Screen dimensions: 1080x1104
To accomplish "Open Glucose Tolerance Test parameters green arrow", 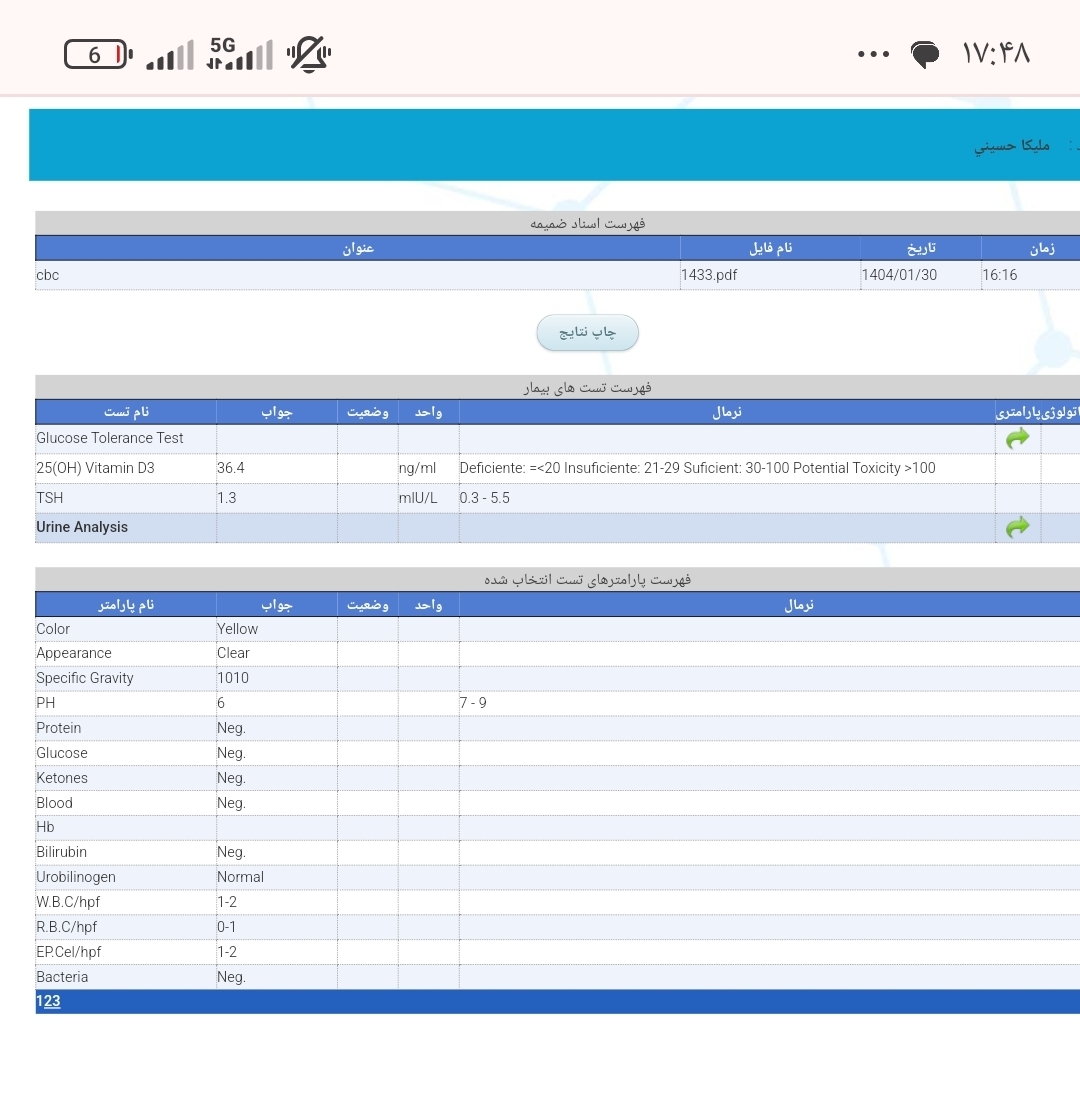I will [x=1017, y=438].
